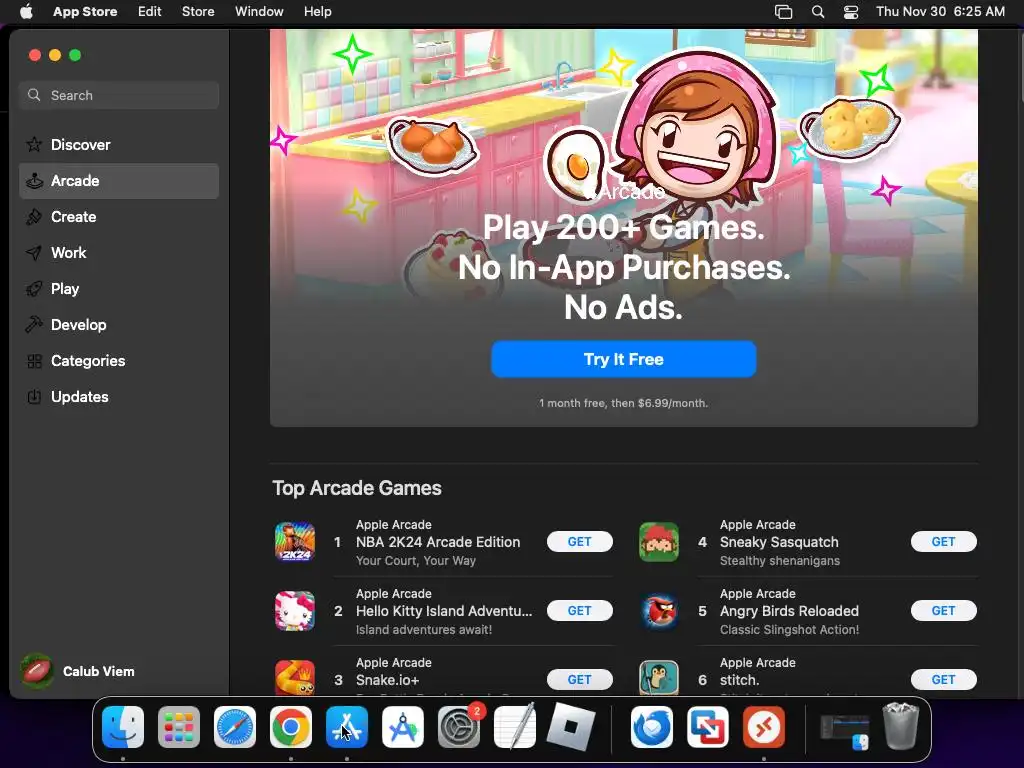The image size is (1024, 768).
Task: Click the NBA 2K24 Arcade Edition app icon
Action: (x=295, y=542)
